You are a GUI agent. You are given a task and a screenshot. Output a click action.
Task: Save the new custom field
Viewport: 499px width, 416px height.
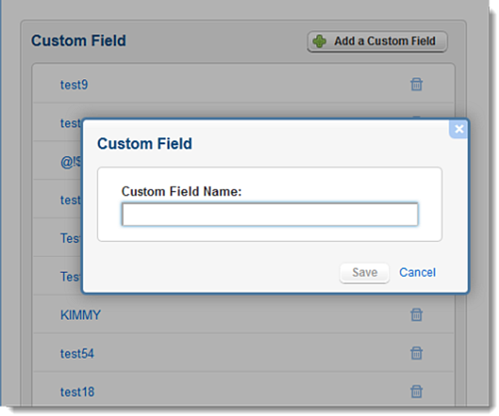(x=364, y=273)
